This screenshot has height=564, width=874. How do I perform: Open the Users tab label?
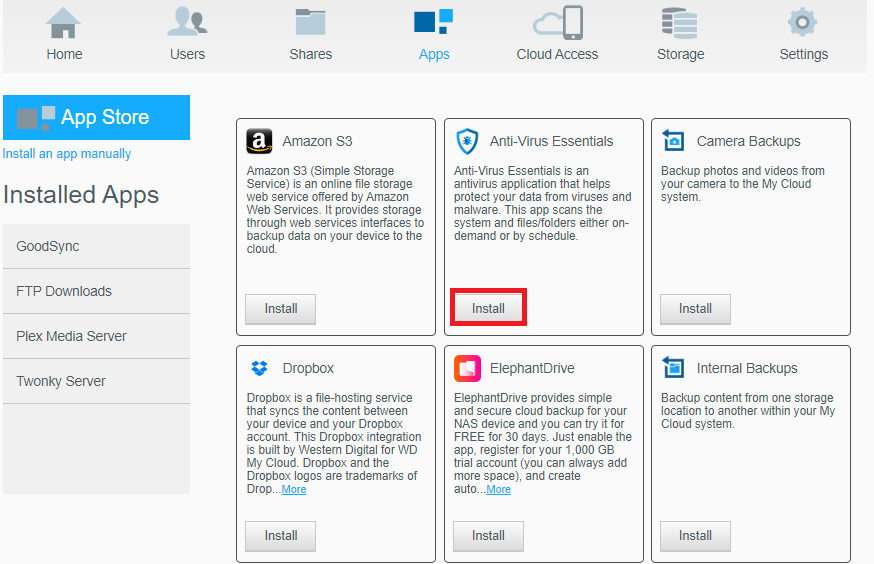click(x=187, y=54)
